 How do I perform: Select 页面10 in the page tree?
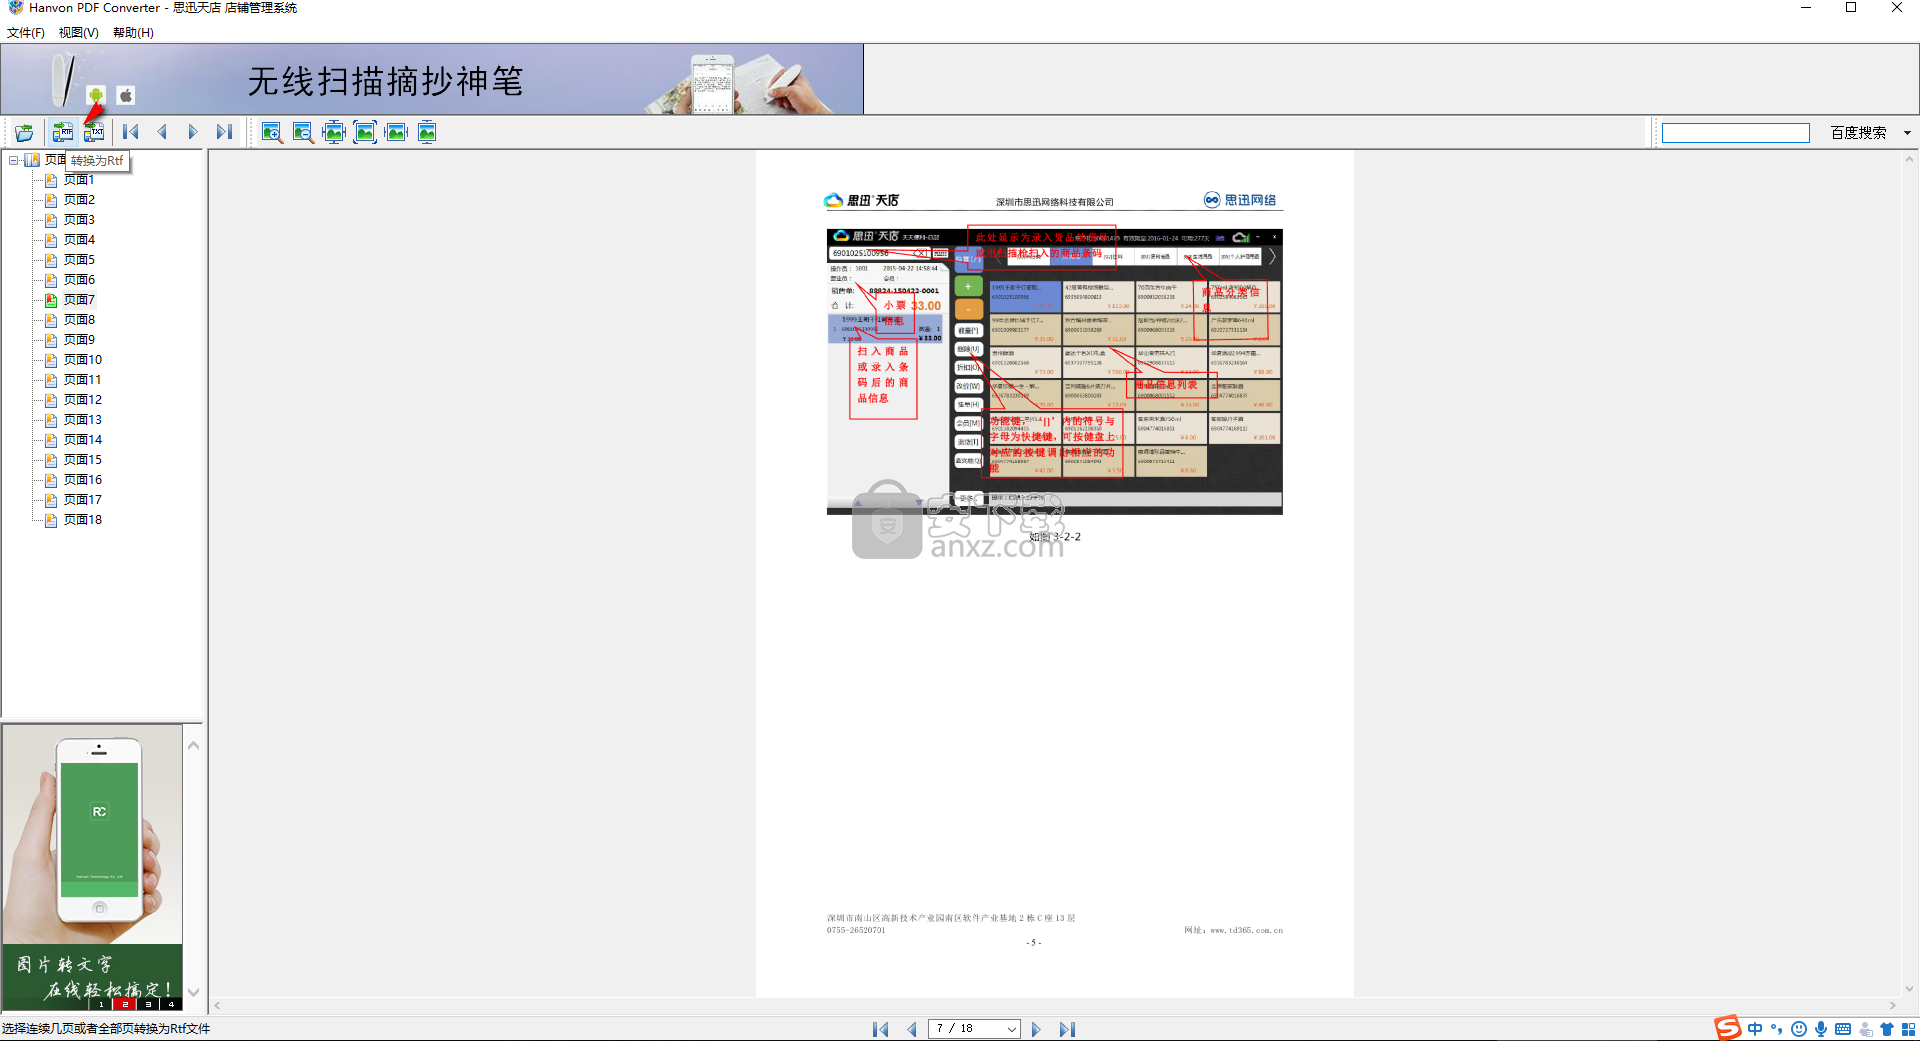82,360
